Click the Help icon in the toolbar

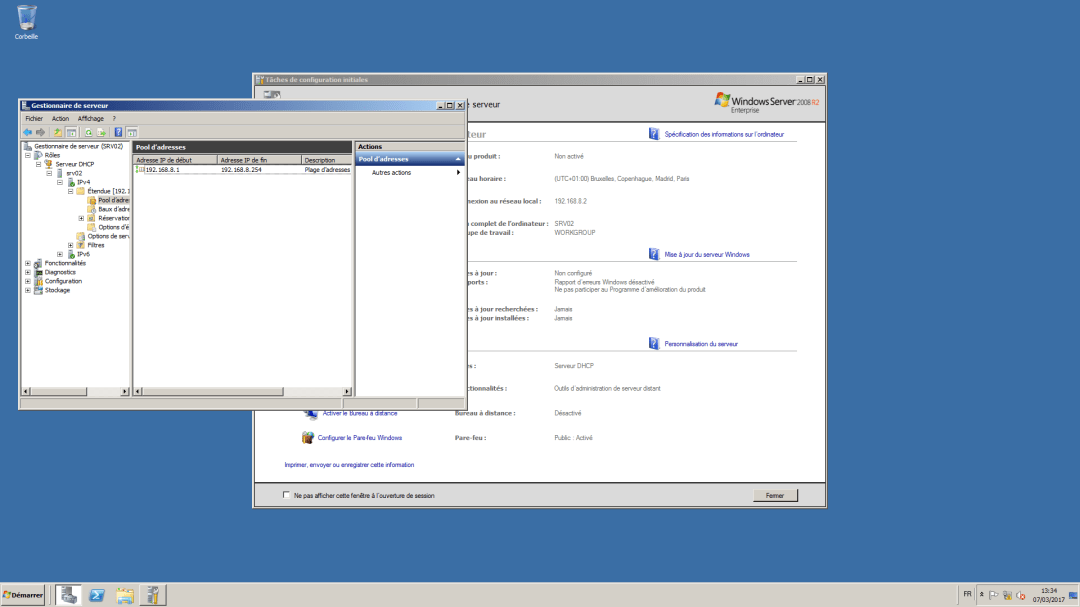tap(119, 132)
